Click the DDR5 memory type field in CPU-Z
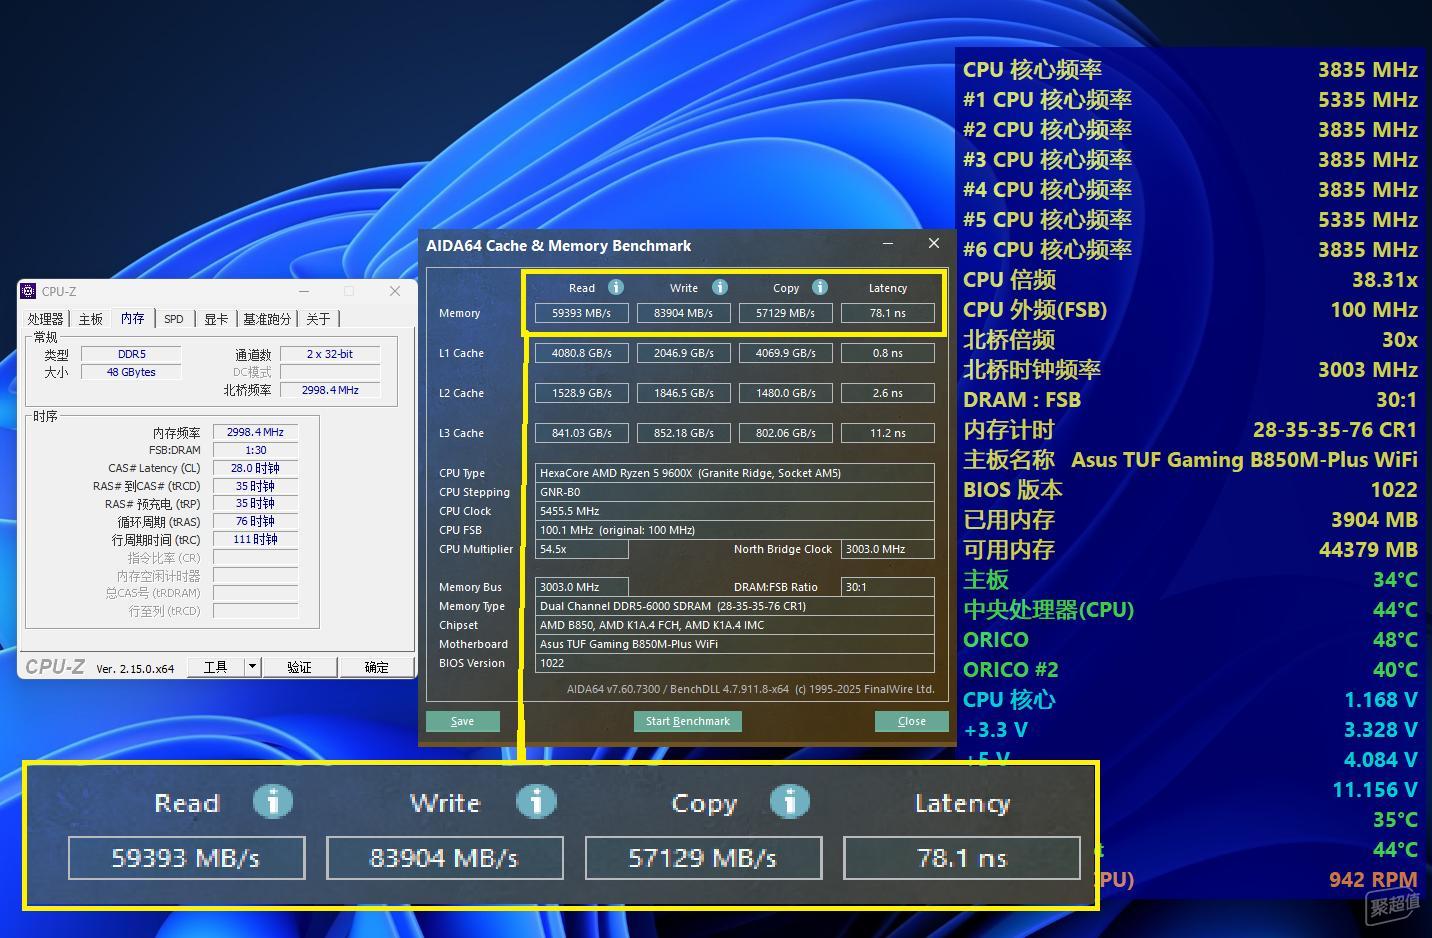The image size is (1432, 938). tap(131, 354)
